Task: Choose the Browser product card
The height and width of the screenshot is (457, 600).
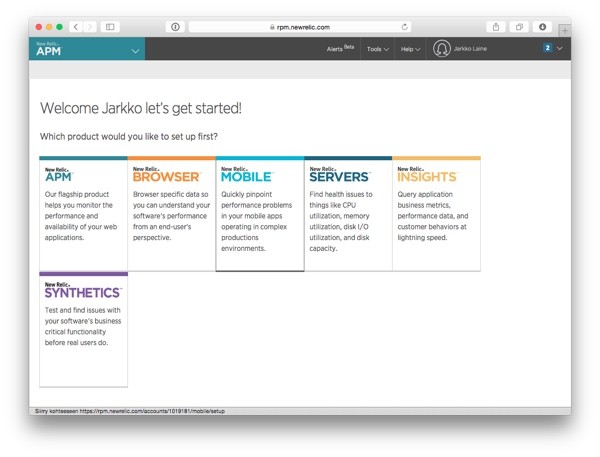Action: (171, 214)
